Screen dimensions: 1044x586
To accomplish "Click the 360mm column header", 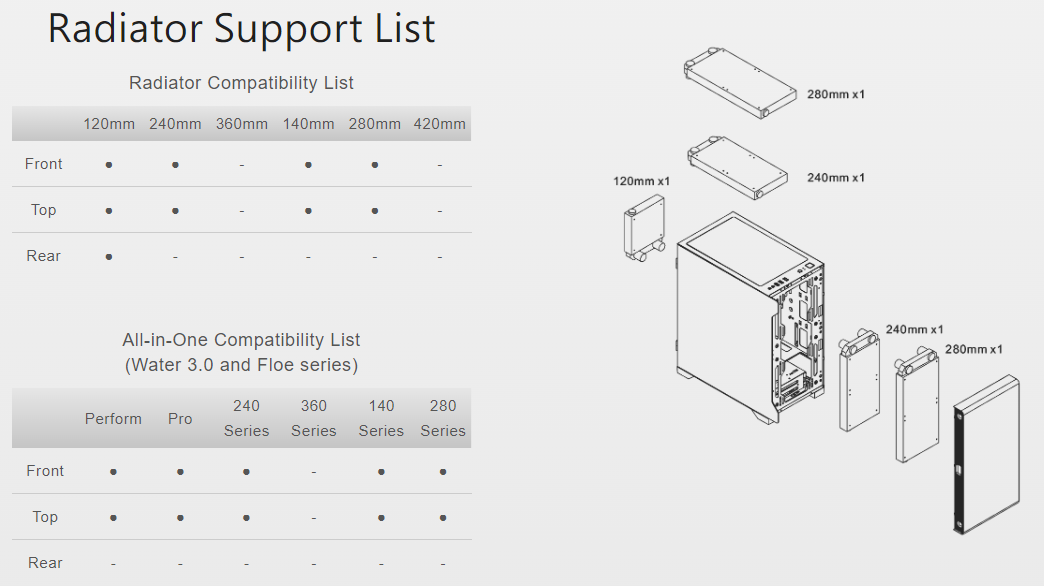I will (x=242, y=124).
